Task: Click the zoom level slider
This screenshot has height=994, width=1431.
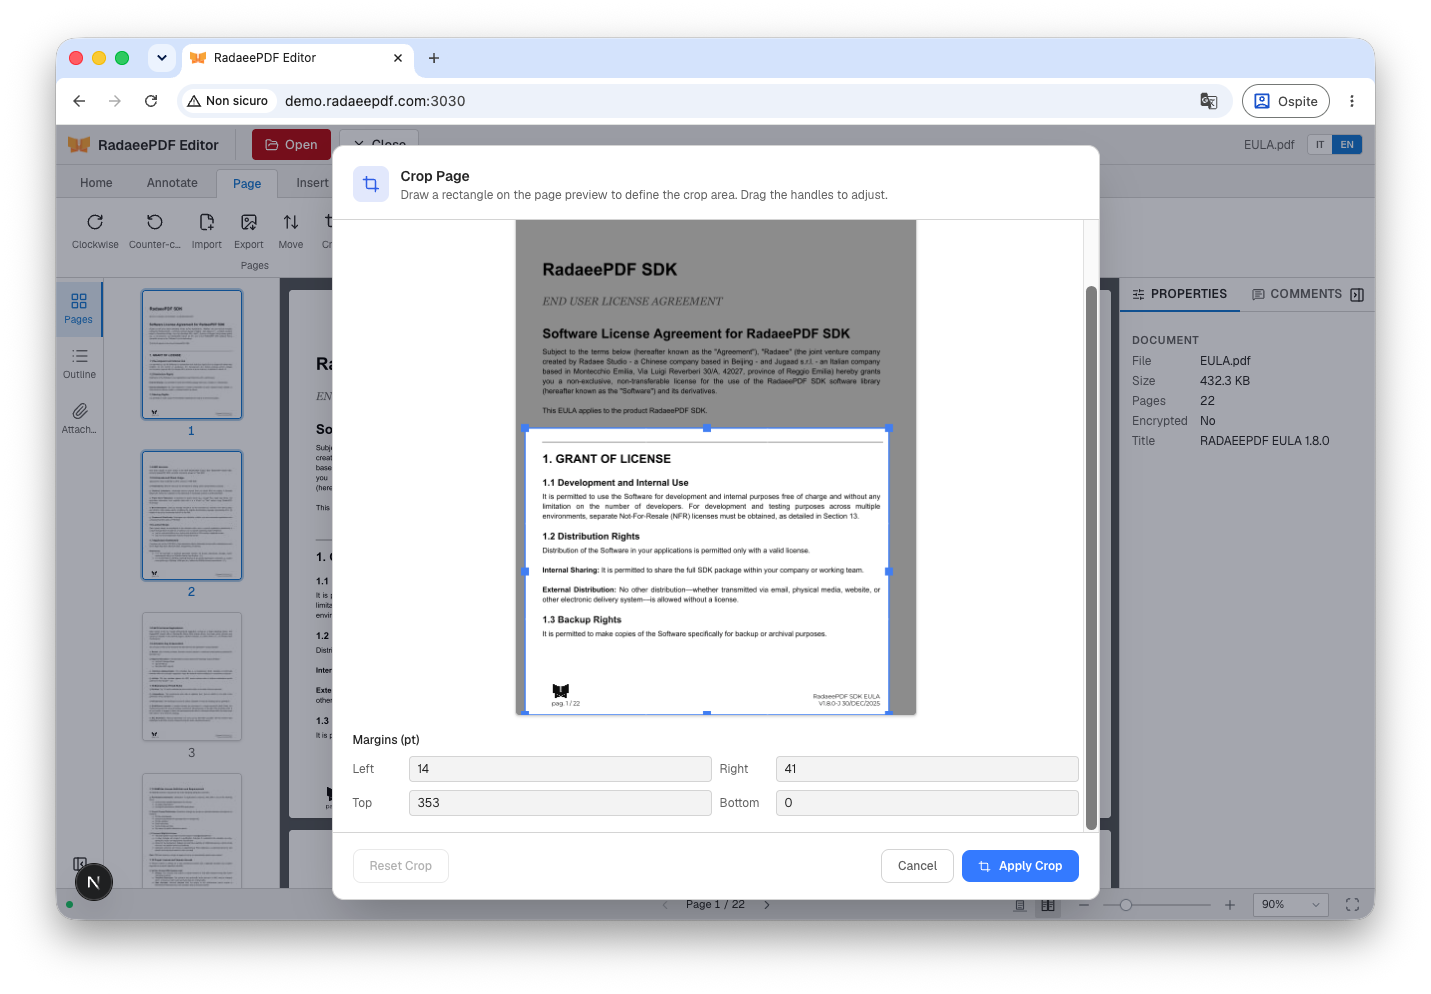Action: point(1157,905)
